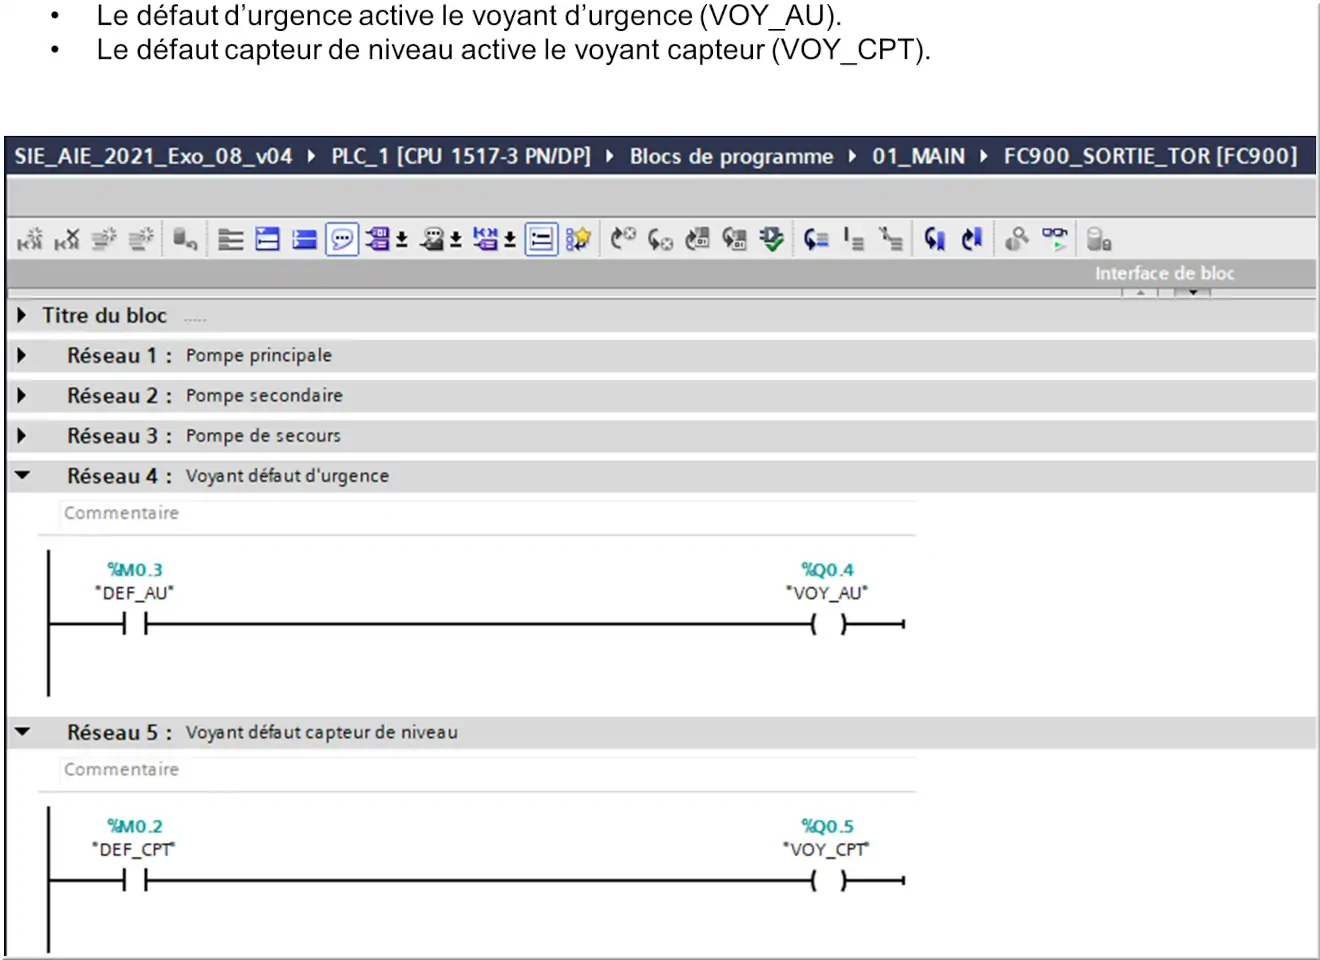1320x960 pixels.
Task: Click the second curved-arrow error navigation icon
Action: [x=660, y=239]
